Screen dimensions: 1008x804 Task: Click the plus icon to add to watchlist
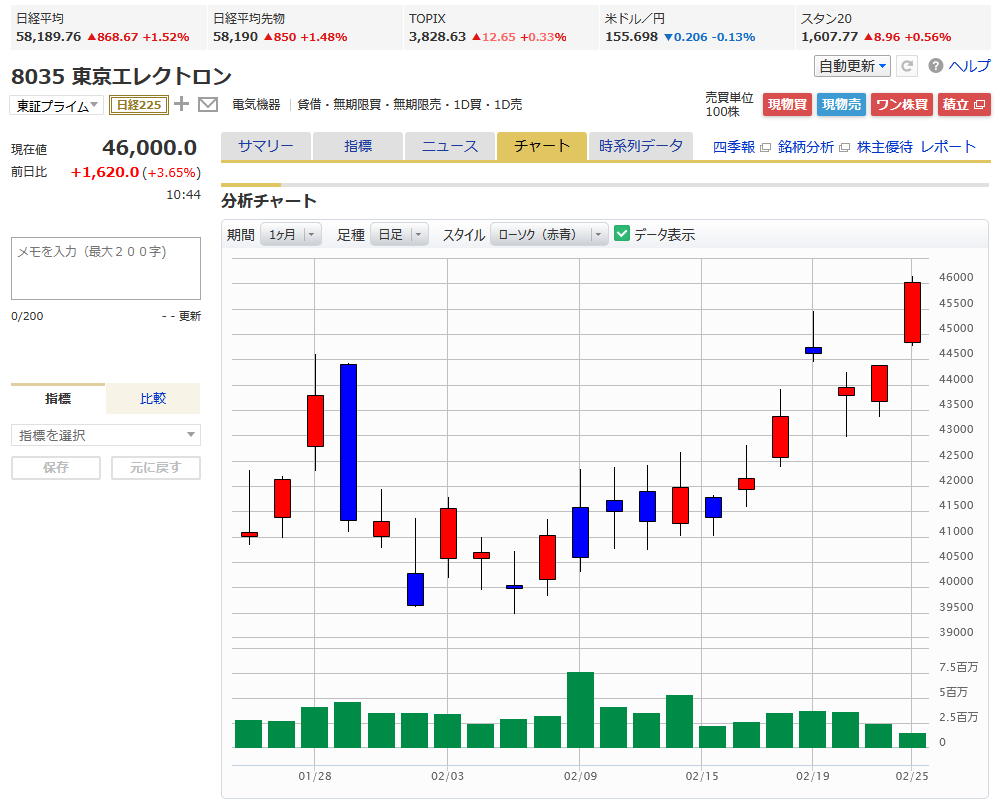tap(181, 104)
